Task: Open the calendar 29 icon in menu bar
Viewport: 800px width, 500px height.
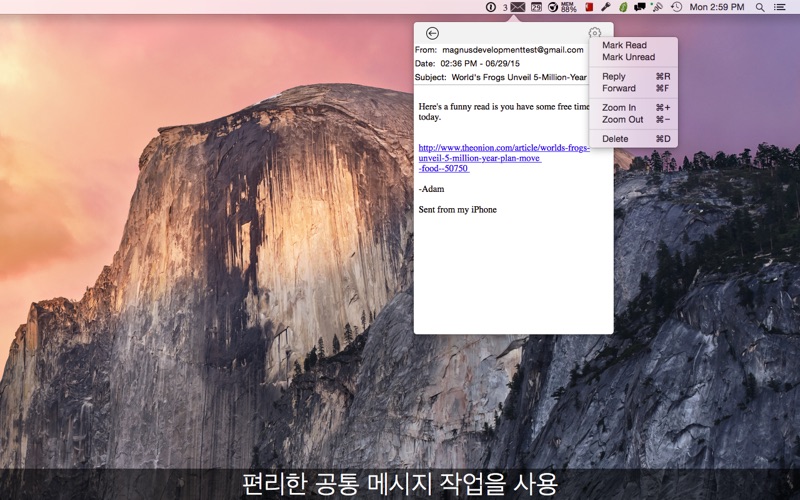Action: tap(536, 7)
